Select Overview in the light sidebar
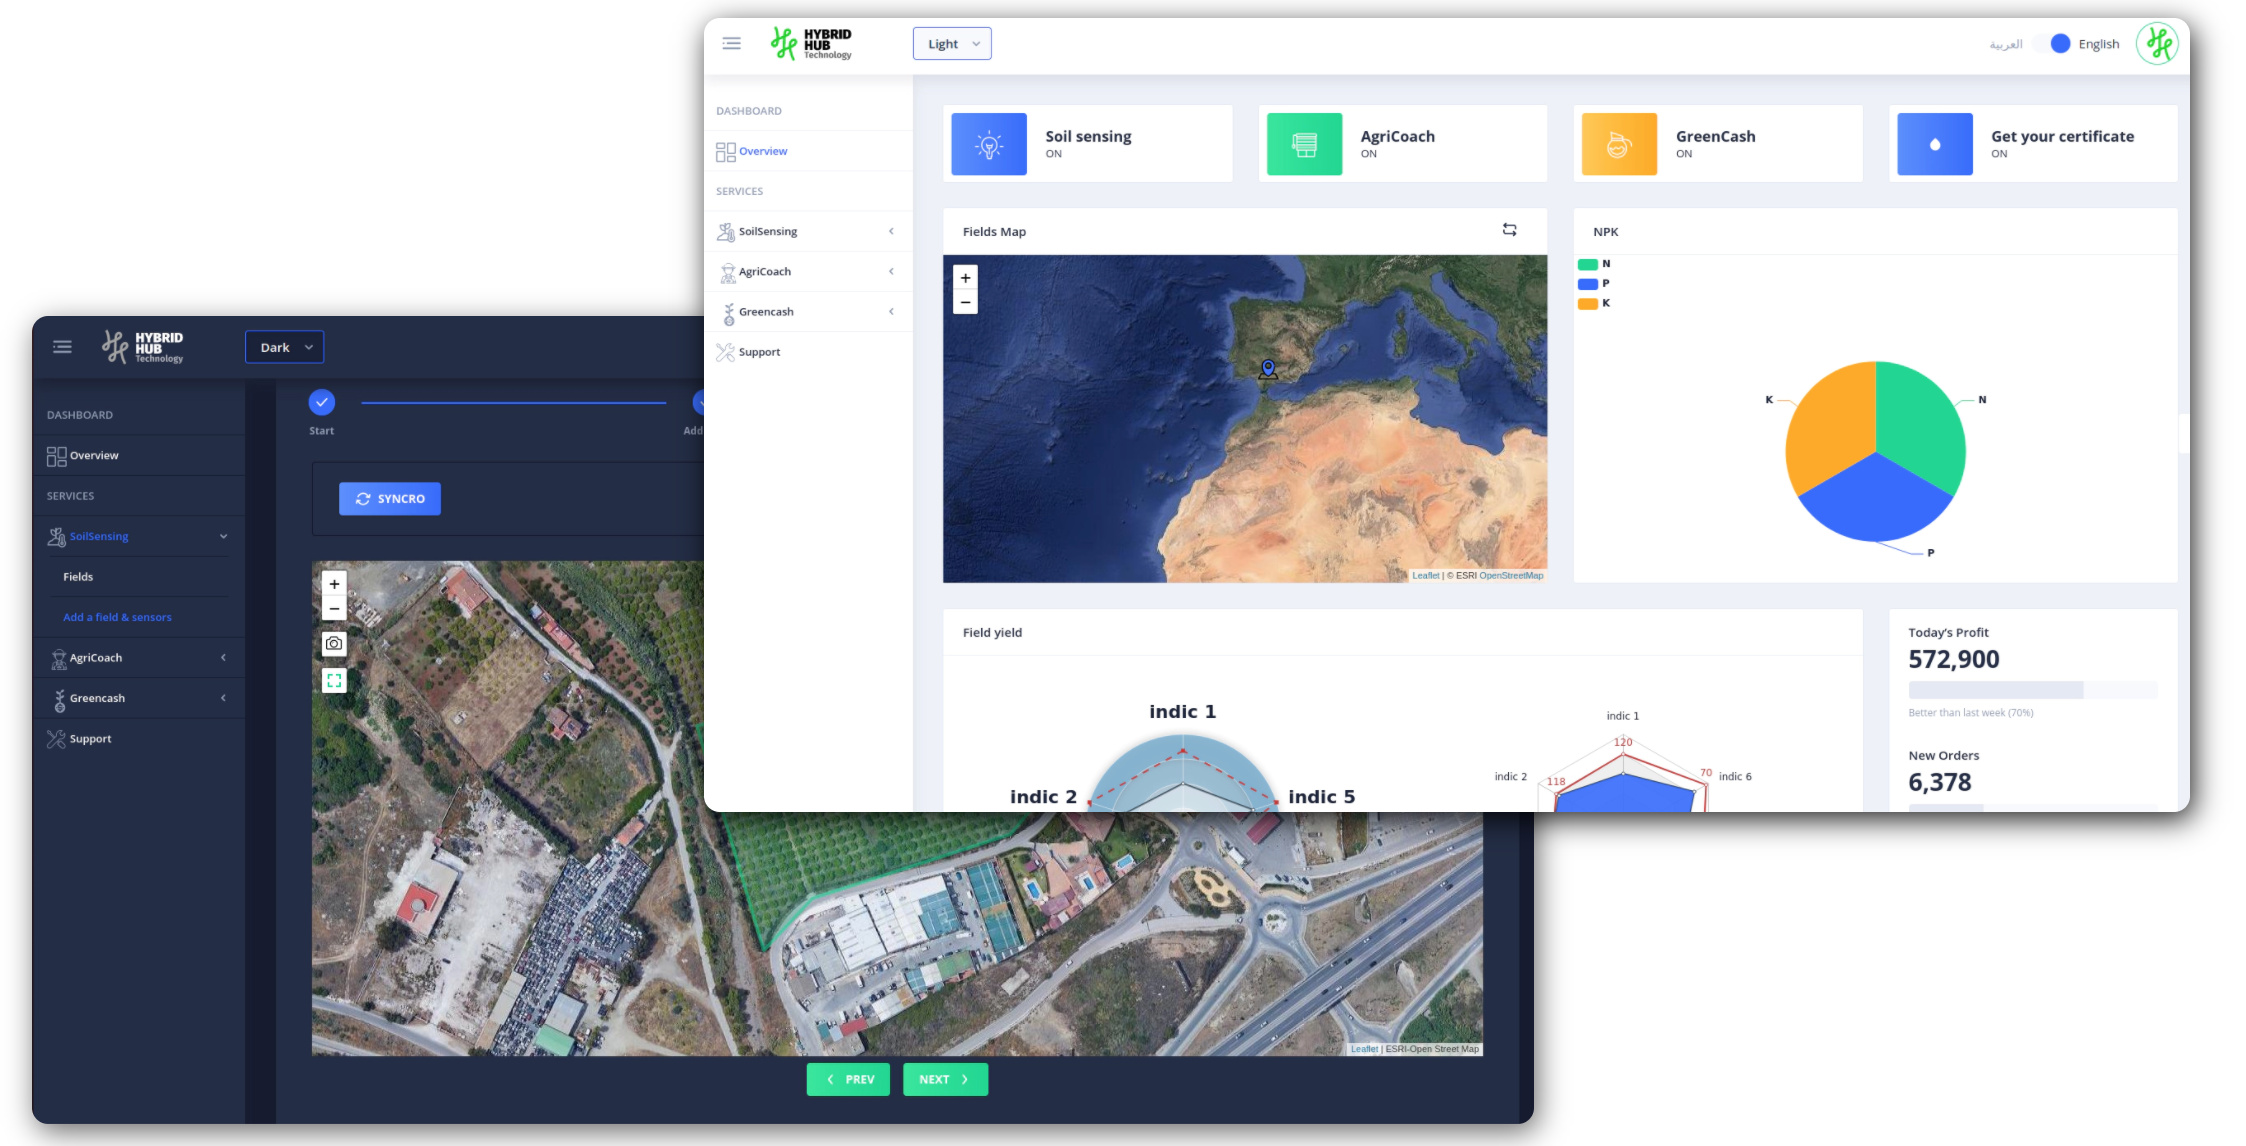This screenshot has width=2246, height=1146. [x=763, y=151]
